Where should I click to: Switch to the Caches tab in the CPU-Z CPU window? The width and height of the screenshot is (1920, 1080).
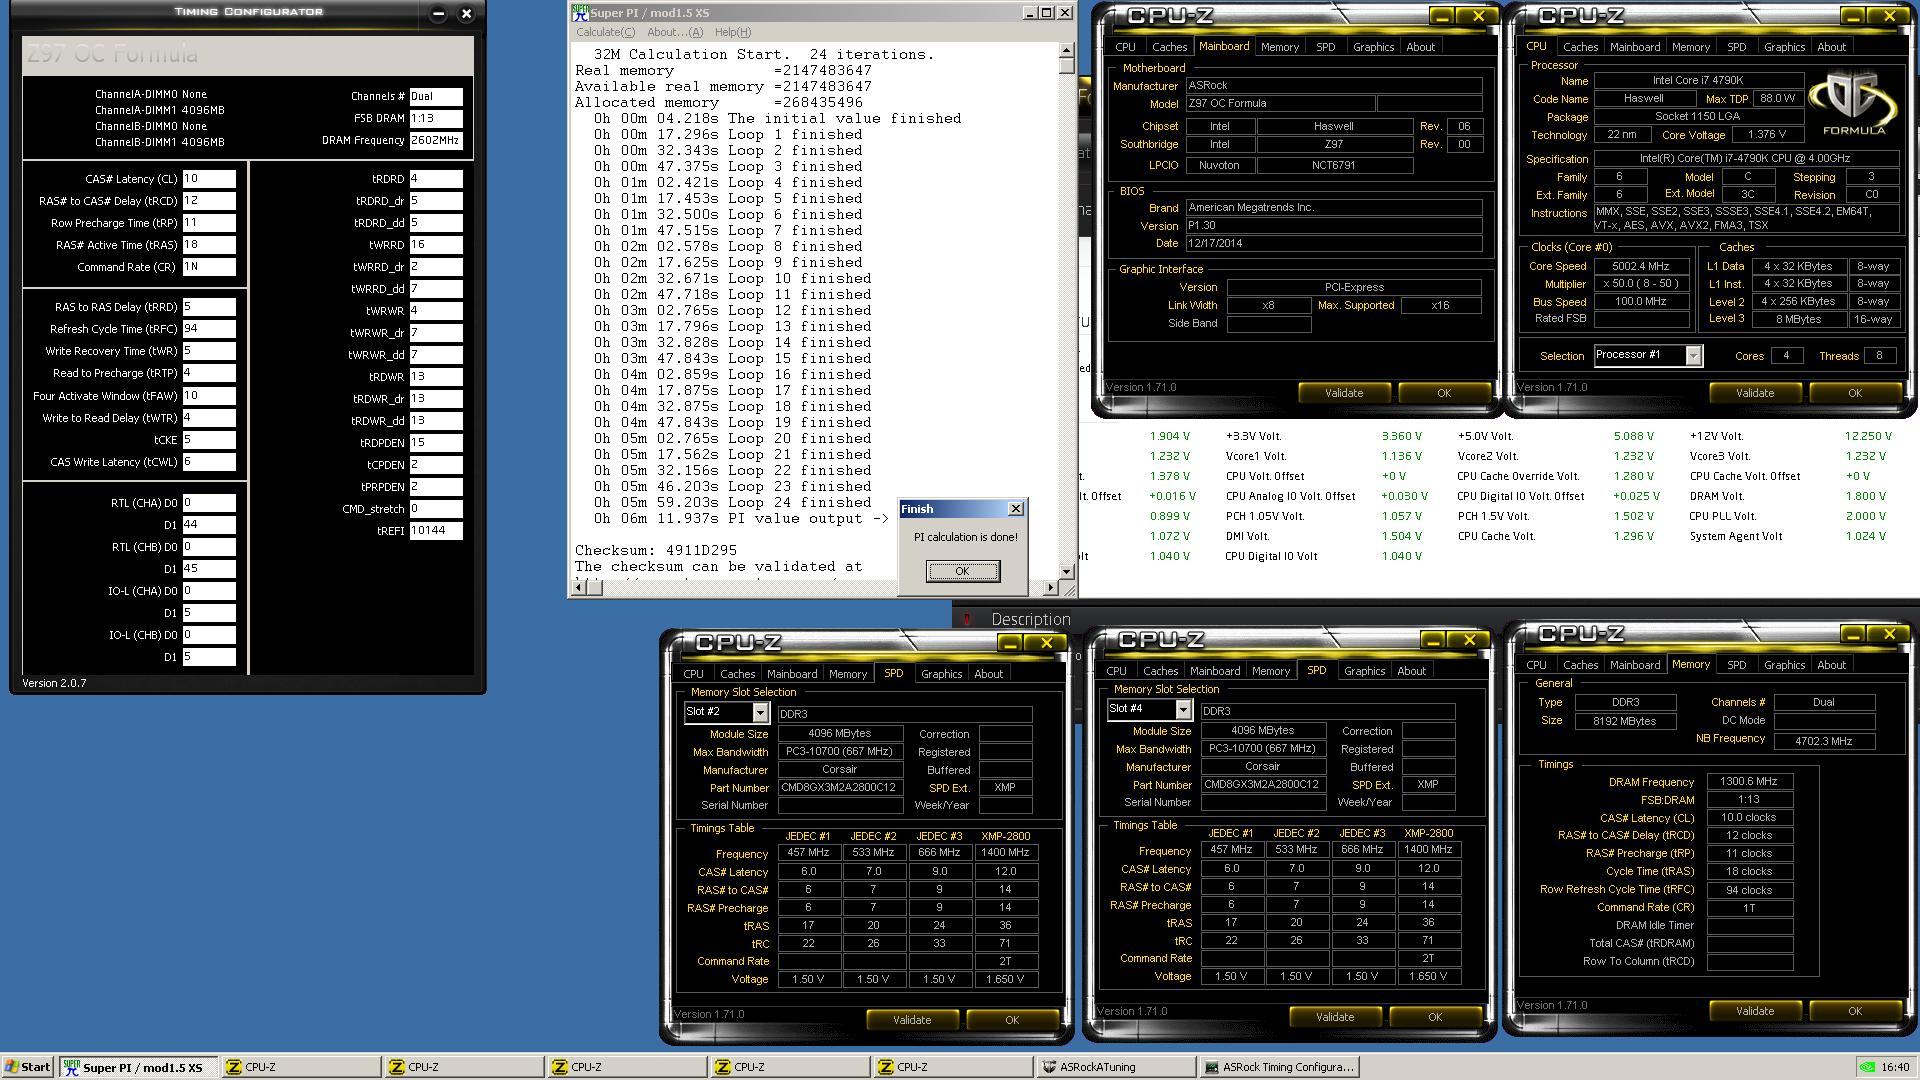(1580, 47)
